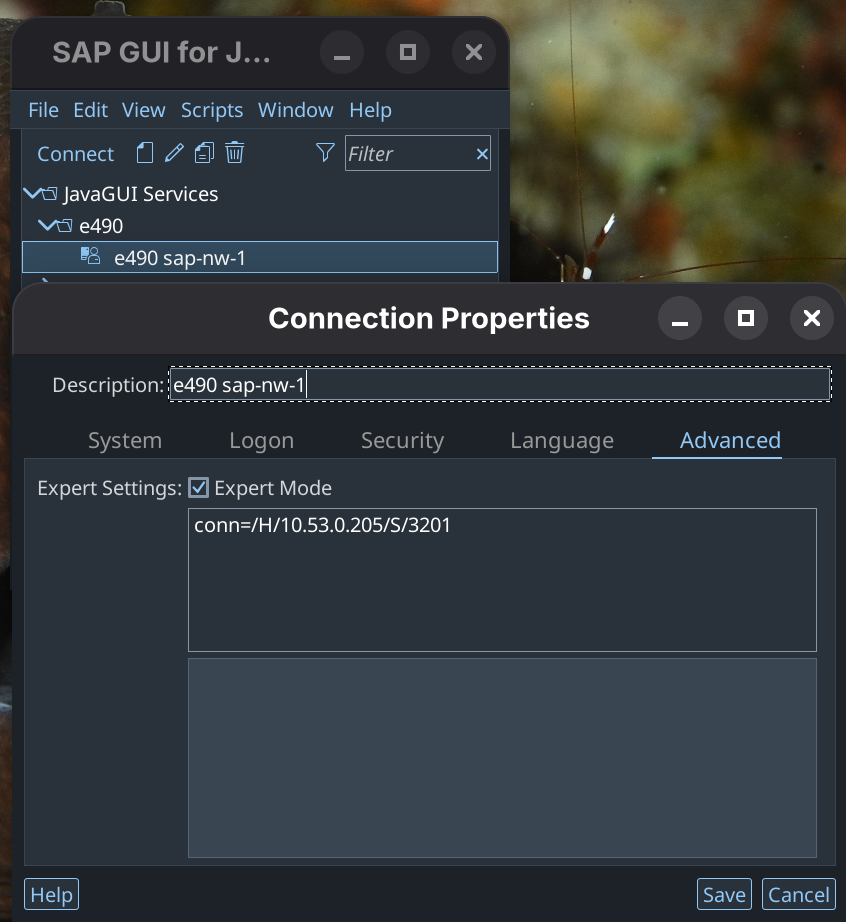Click the Connect button

pos(75,154)
